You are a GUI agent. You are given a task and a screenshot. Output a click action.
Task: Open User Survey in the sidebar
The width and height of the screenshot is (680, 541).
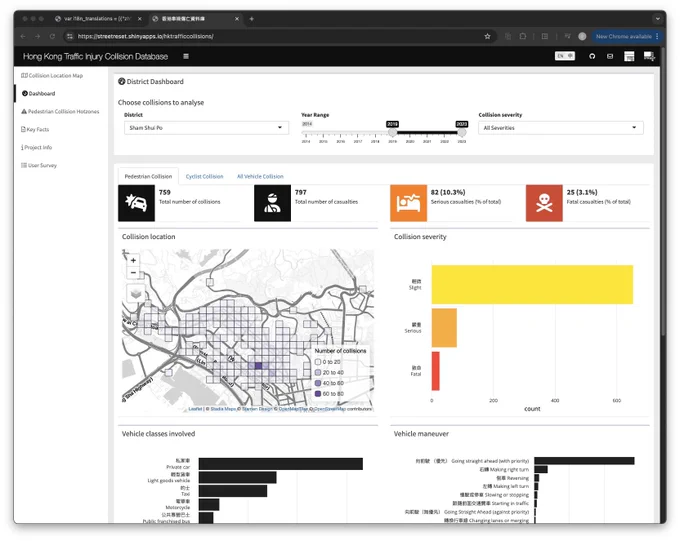39,165
